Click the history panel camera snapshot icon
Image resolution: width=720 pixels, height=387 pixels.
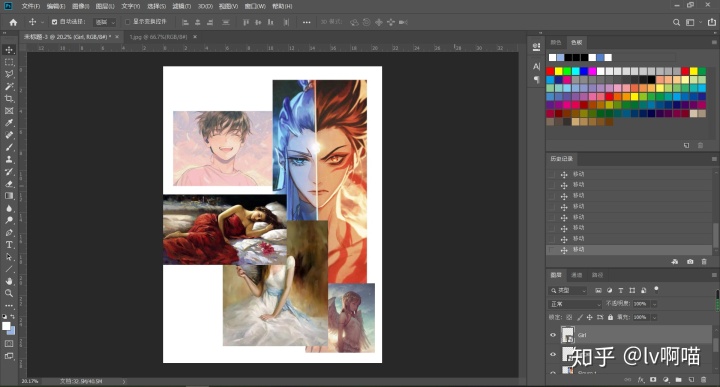point(690,262)
